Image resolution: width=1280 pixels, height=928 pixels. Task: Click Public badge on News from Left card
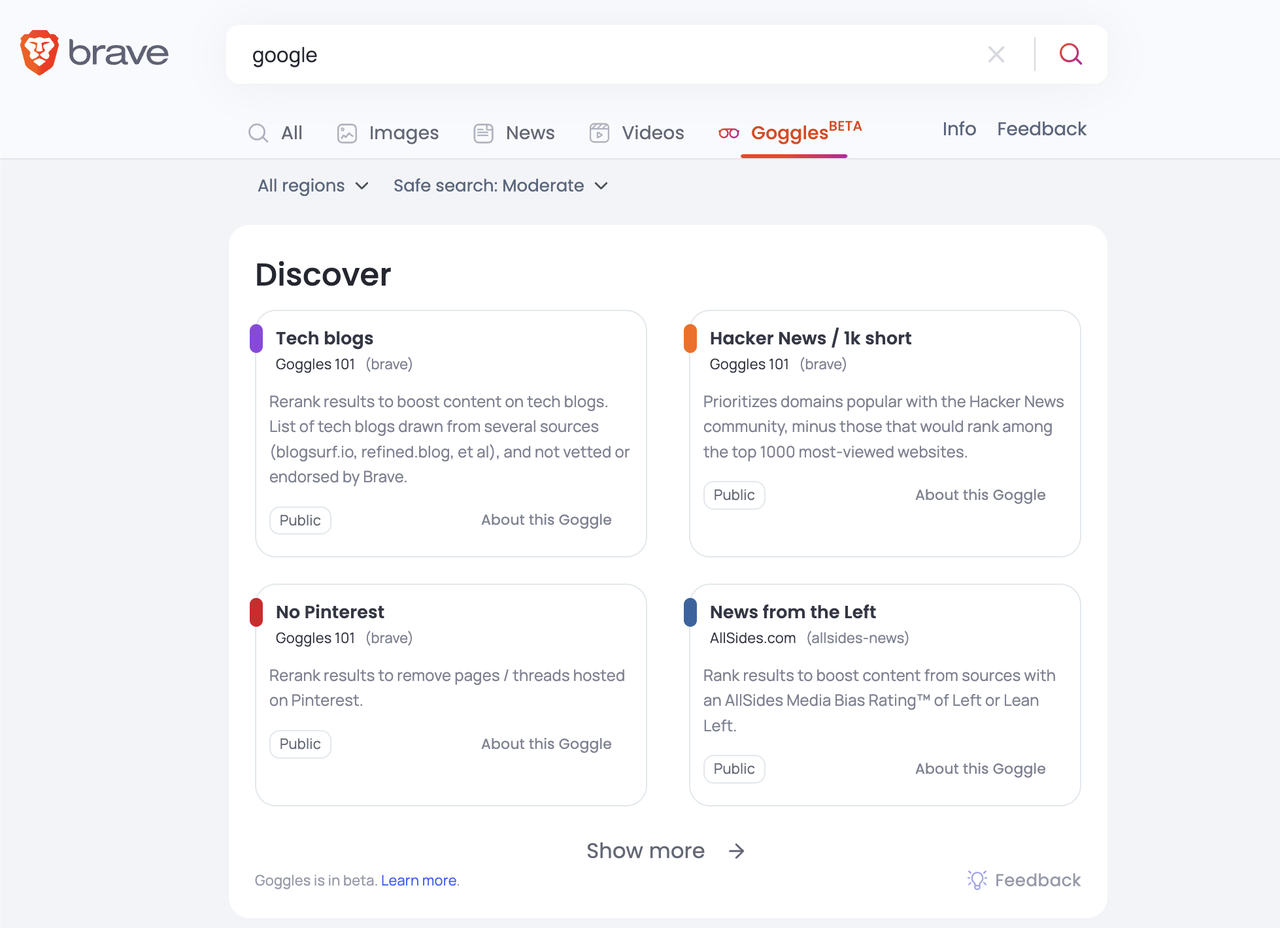(x=734, y=769)
